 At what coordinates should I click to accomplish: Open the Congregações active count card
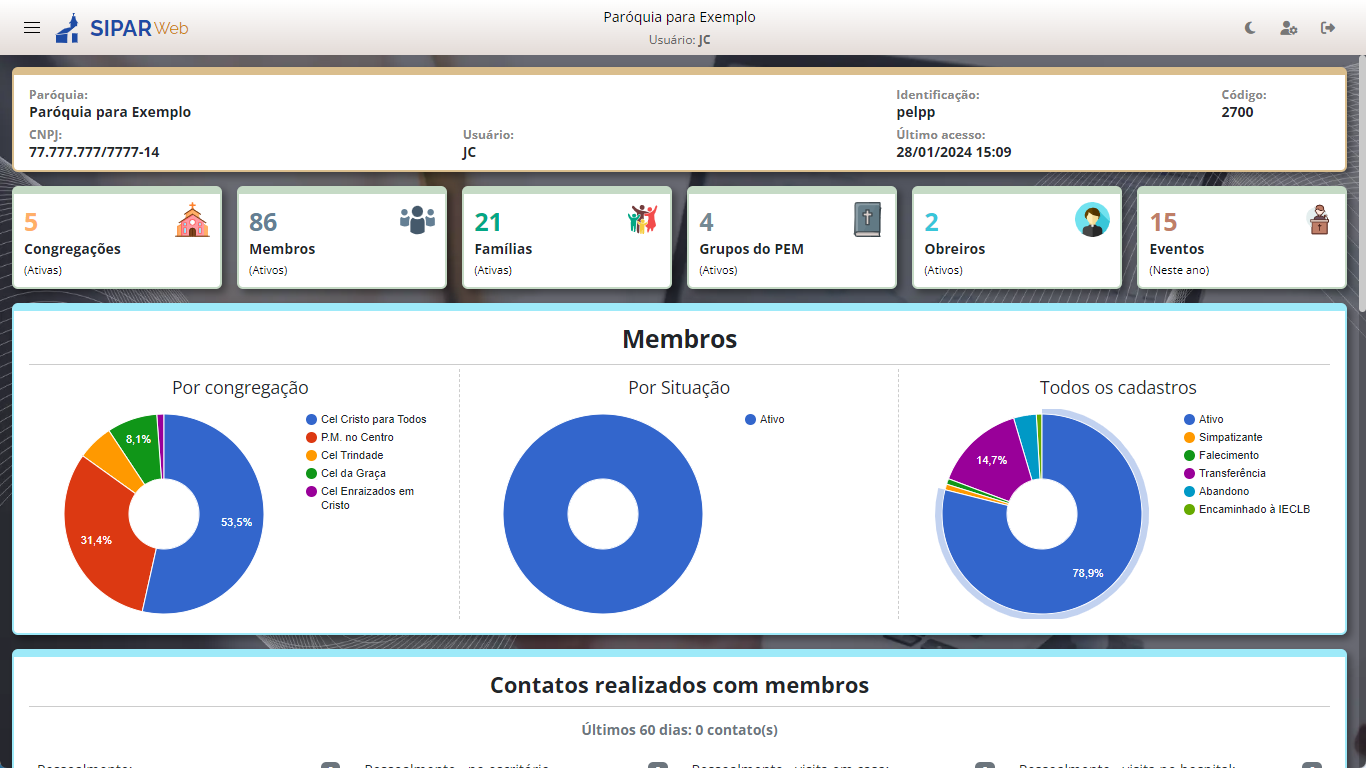click(116, 240)
